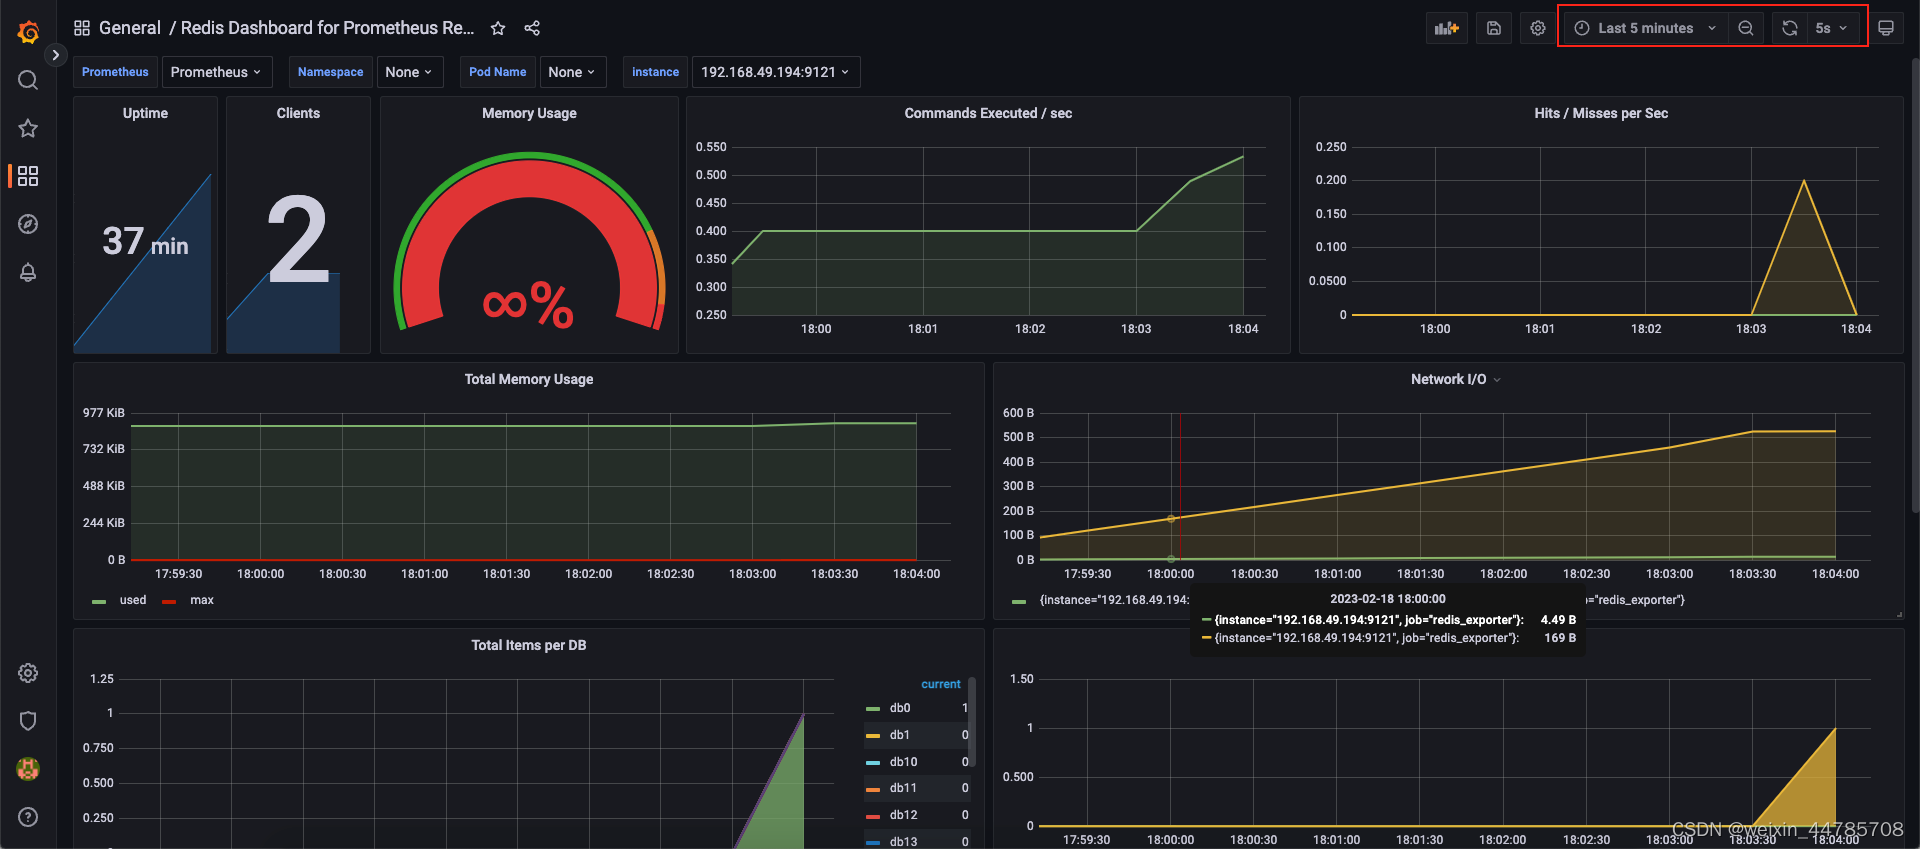Open the Alerting bell icon
1920x849 pixels.
tap(28, 272)
